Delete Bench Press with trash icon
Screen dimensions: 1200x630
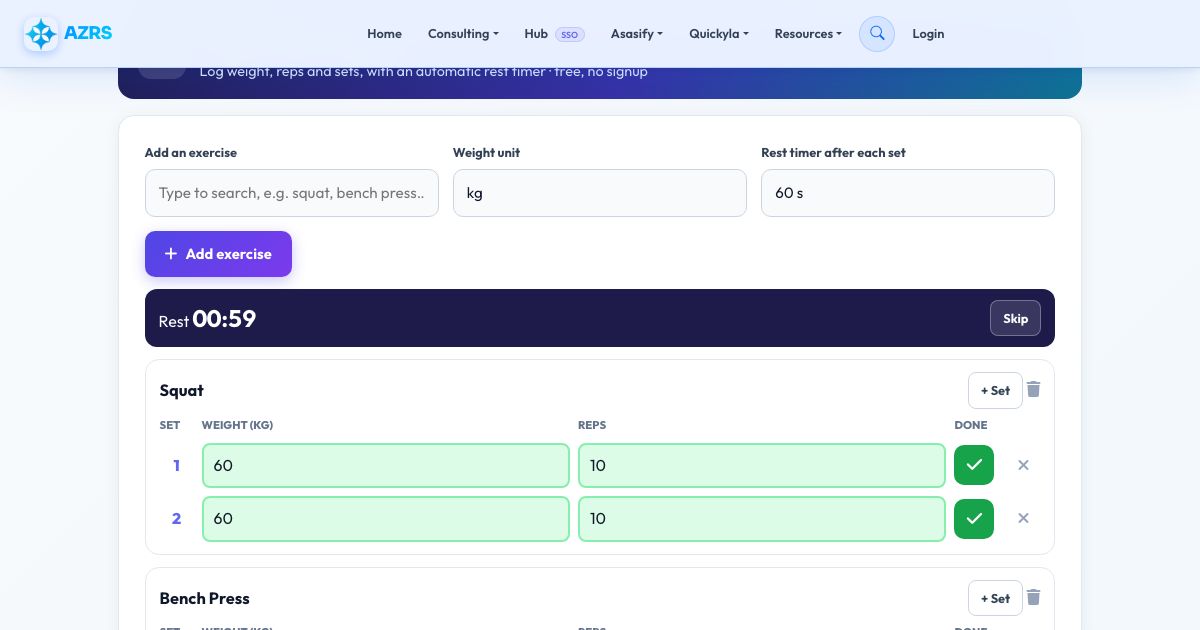point(1034,598)
